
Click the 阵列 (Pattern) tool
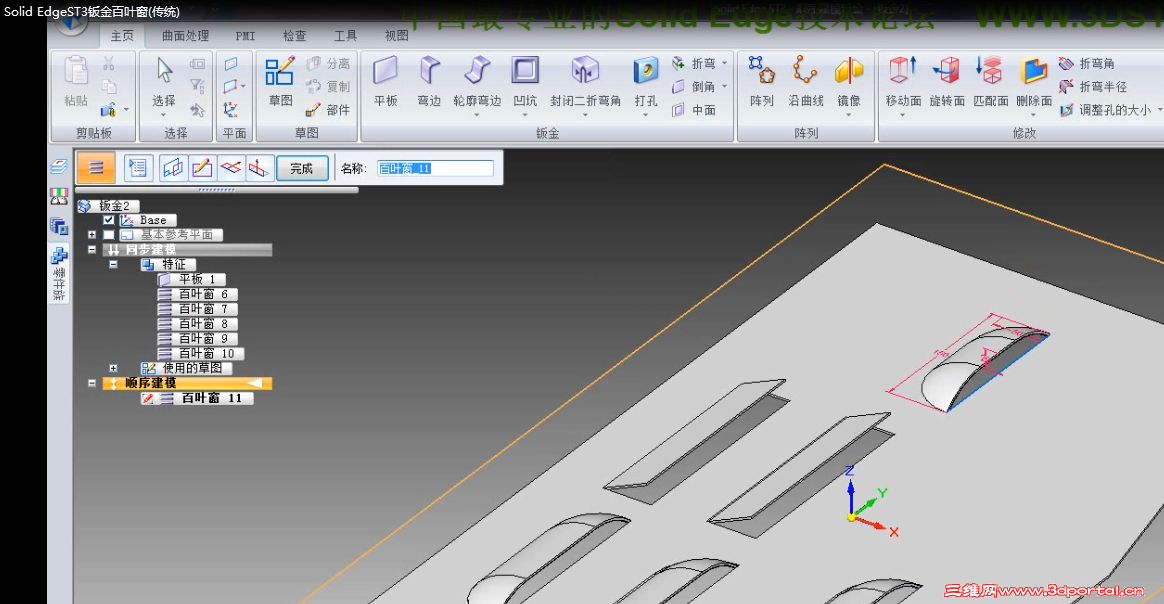(x=762, y=80)
